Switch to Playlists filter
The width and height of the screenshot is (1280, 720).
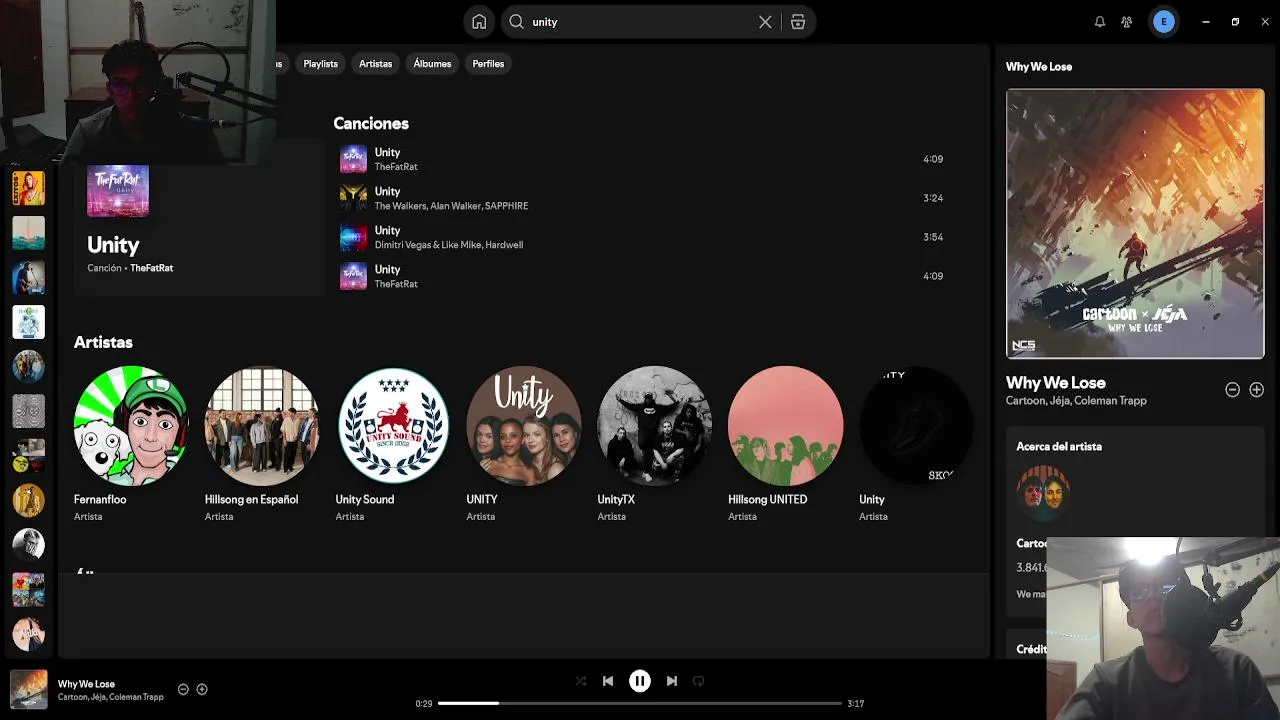click(320, 64)
